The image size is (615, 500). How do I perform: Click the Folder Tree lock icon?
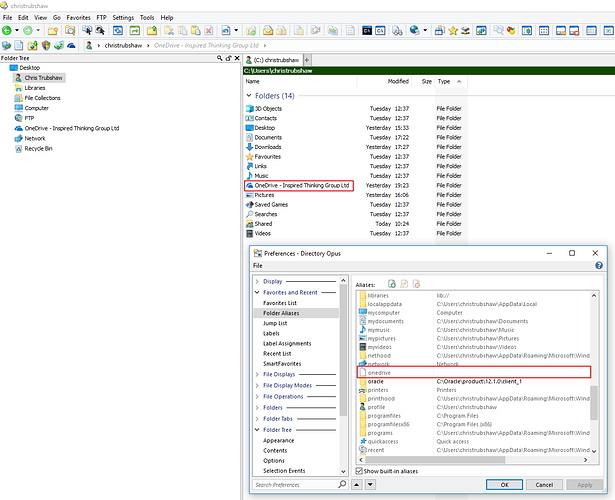(x=228, y=58)
